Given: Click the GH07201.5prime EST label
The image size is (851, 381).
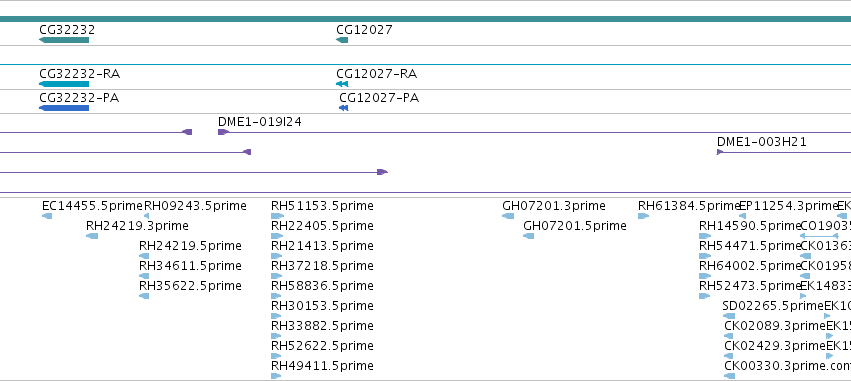Looking at the screenshot, I should click(575, 226).
